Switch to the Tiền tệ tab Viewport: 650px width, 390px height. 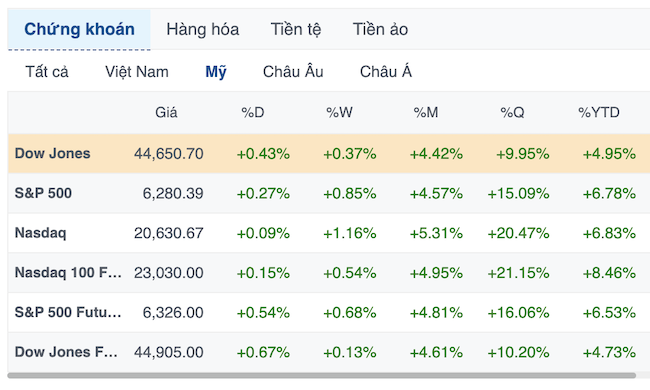tap(296, 29)
